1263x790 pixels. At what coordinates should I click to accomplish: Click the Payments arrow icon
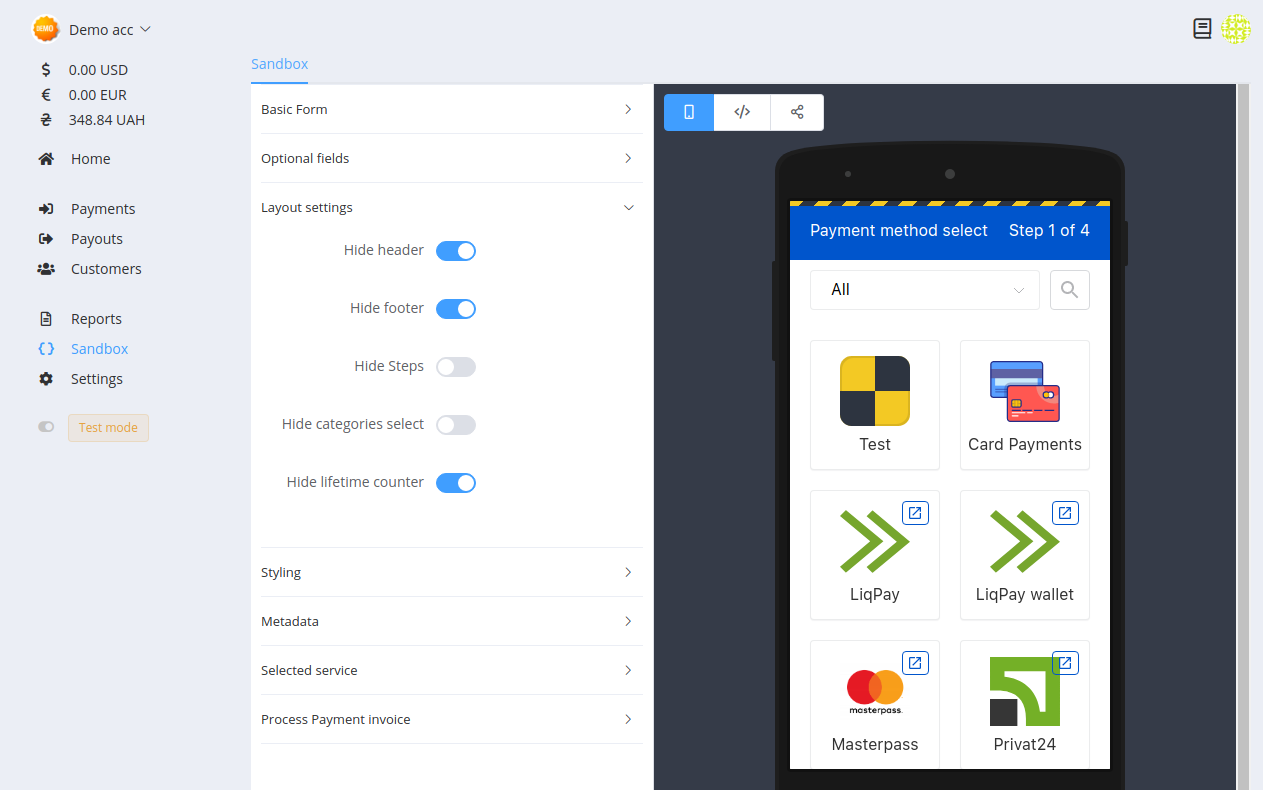pos(46,209)
